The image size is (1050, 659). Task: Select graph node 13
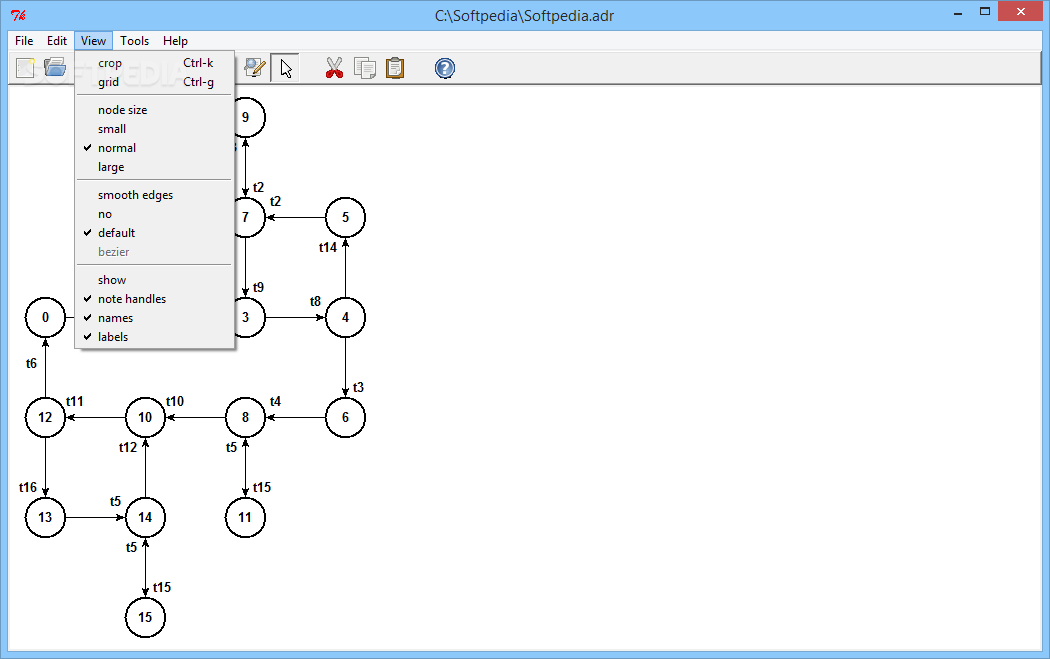point(46,517)
